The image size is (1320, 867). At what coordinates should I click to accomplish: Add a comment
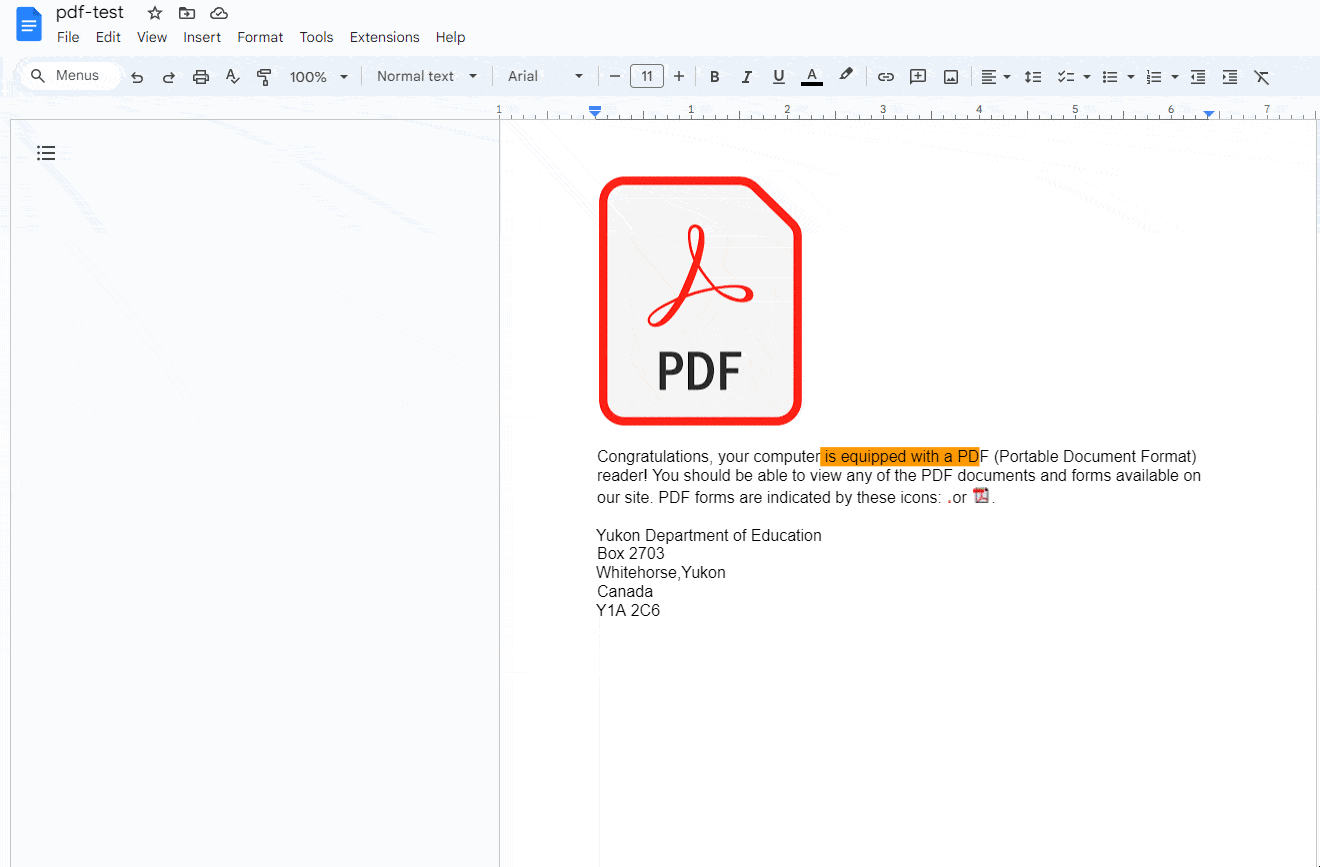click(918, 77)
